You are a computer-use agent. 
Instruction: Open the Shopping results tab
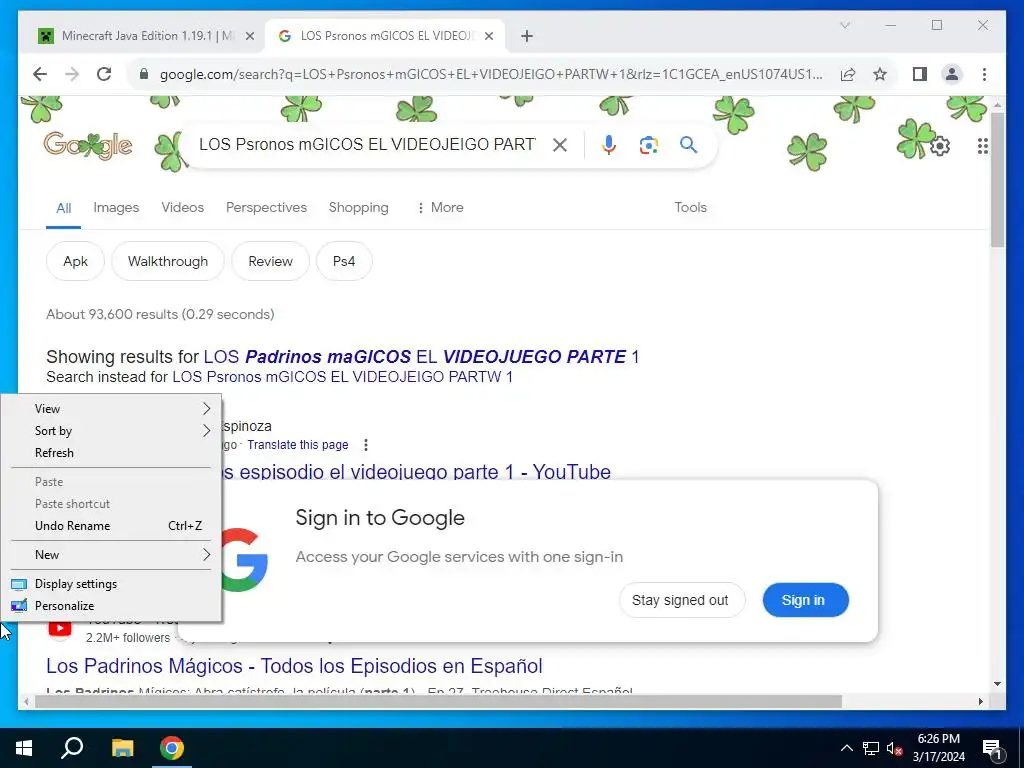[359, 208]
